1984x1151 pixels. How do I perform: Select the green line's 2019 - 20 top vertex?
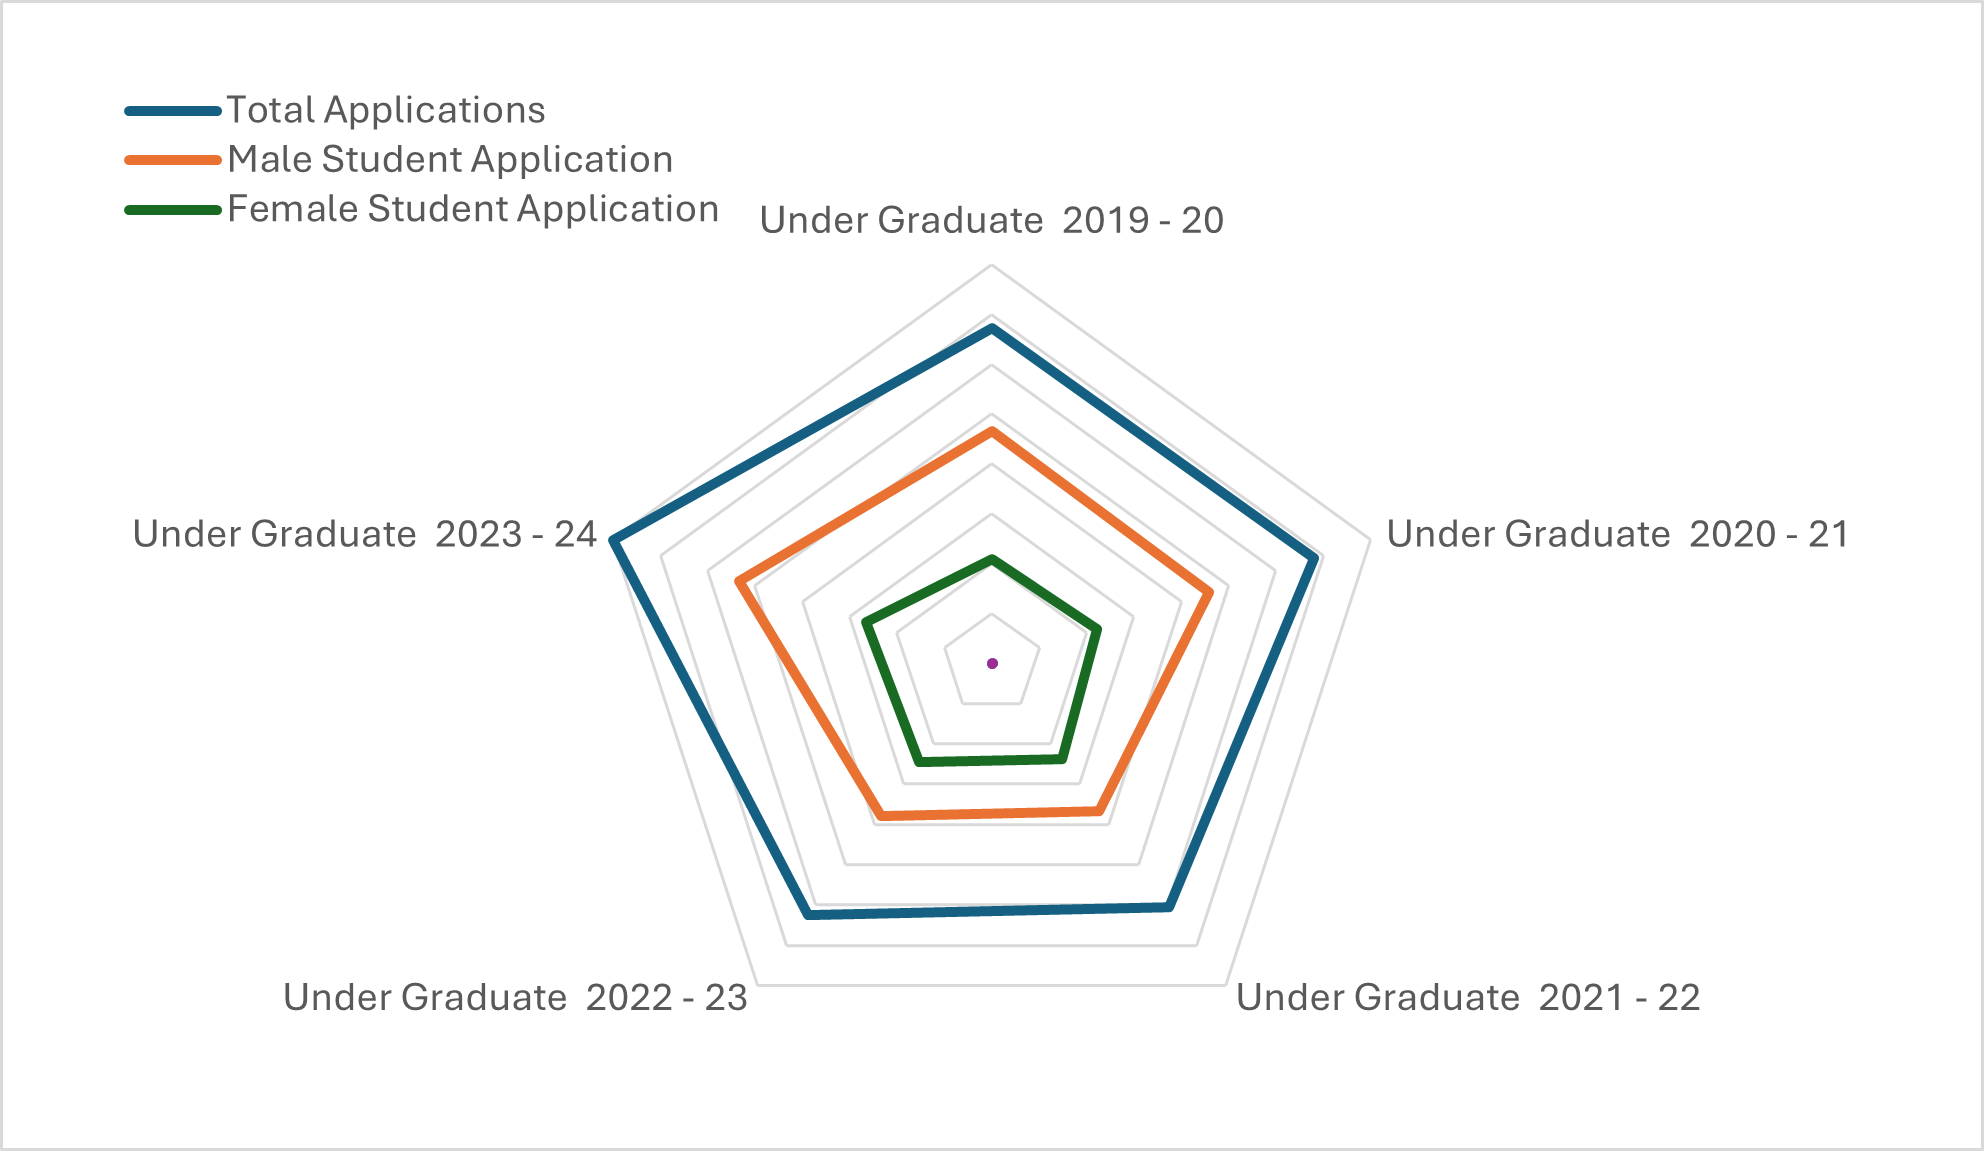tap(992, 559)
